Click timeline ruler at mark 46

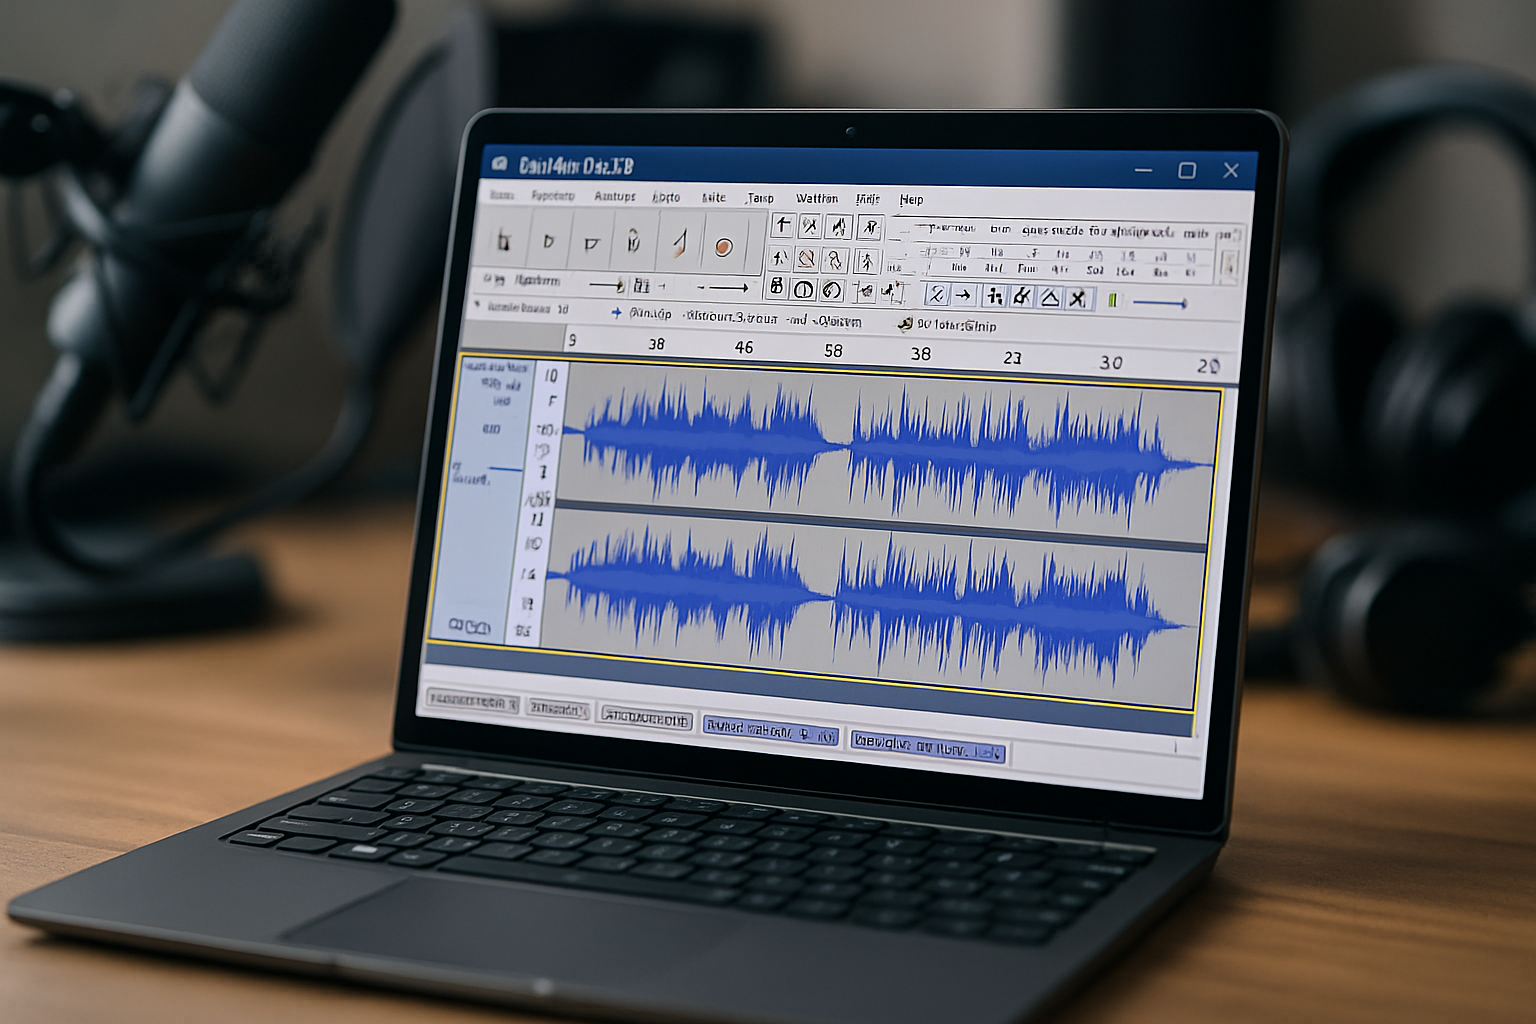pyautogui.click(x=744, y=347)
